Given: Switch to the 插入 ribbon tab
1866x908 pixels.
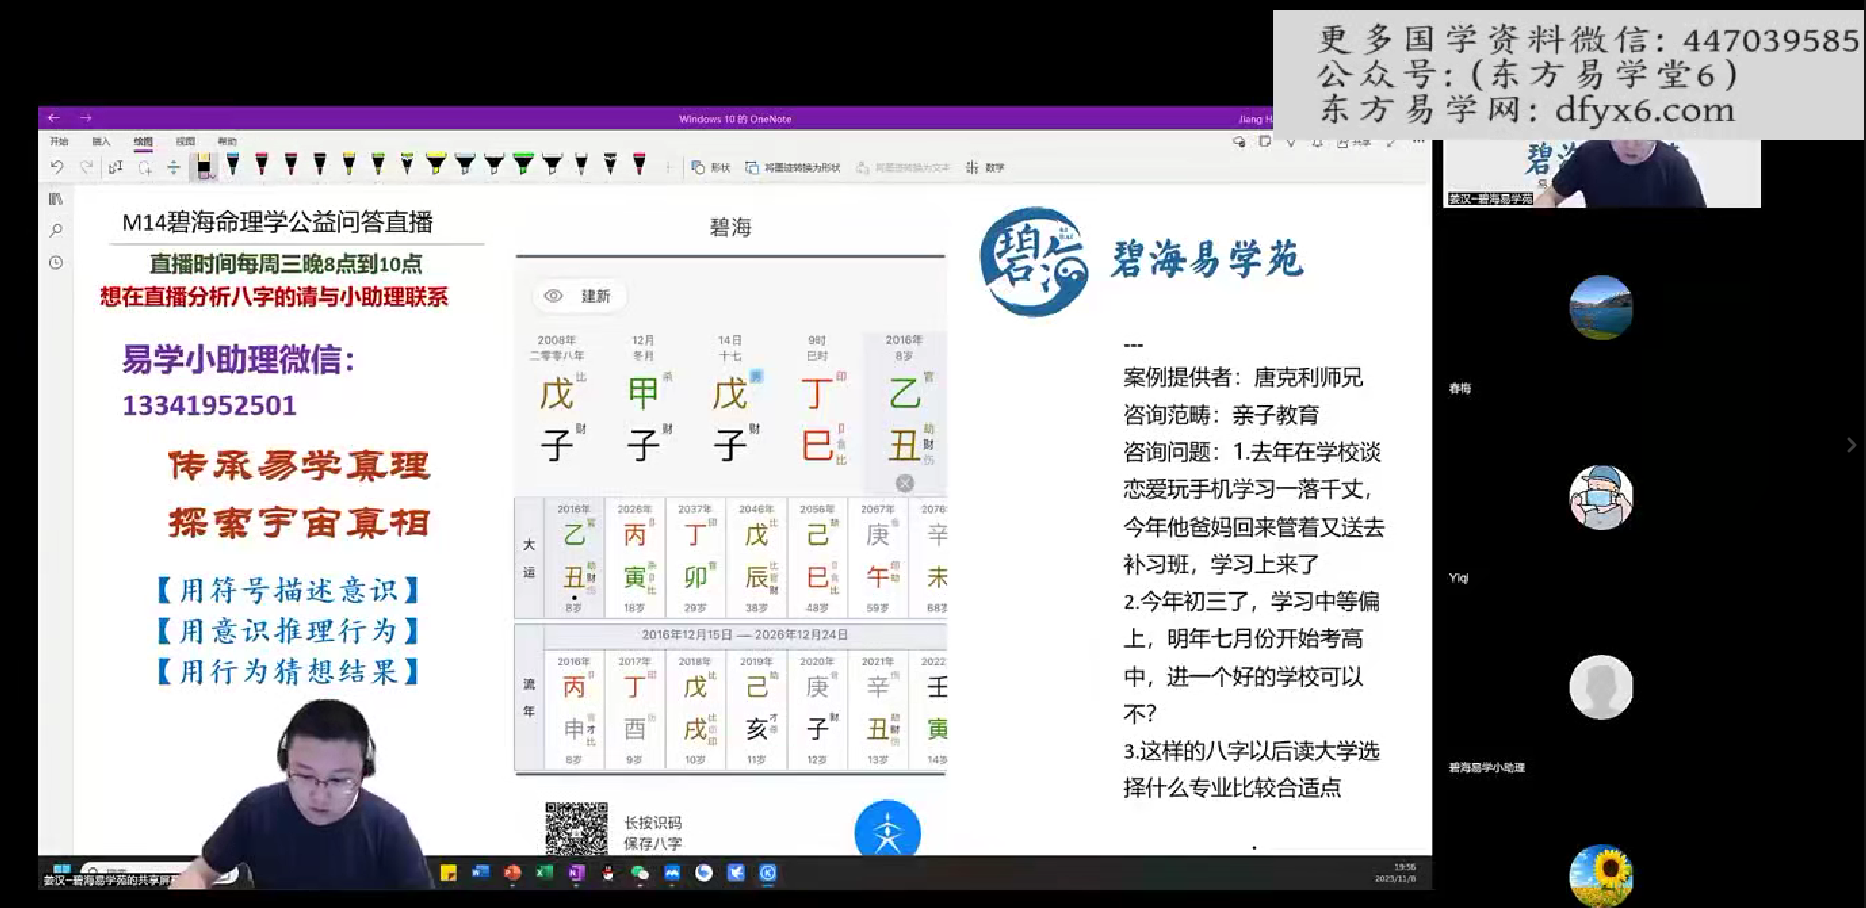Looking at the screenshot, I should [101, 142].
